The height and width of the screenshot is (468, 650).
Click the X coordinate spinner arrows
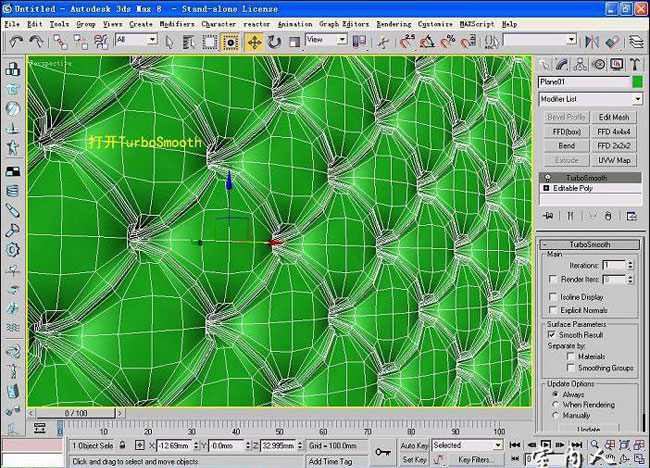[x=196, y=446]
